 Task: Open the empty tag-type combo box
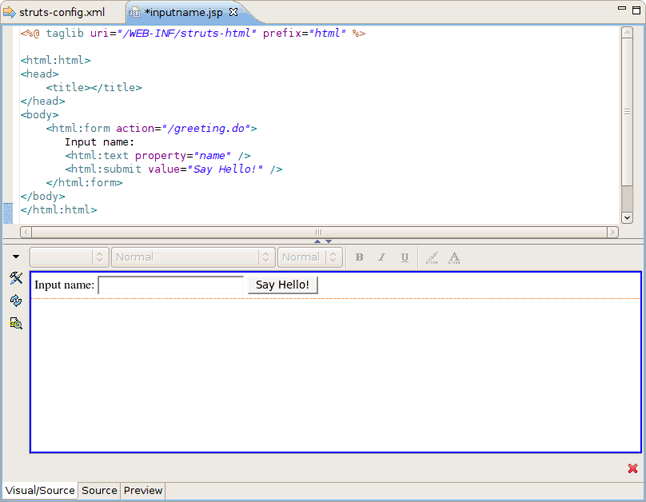[69, 257]
